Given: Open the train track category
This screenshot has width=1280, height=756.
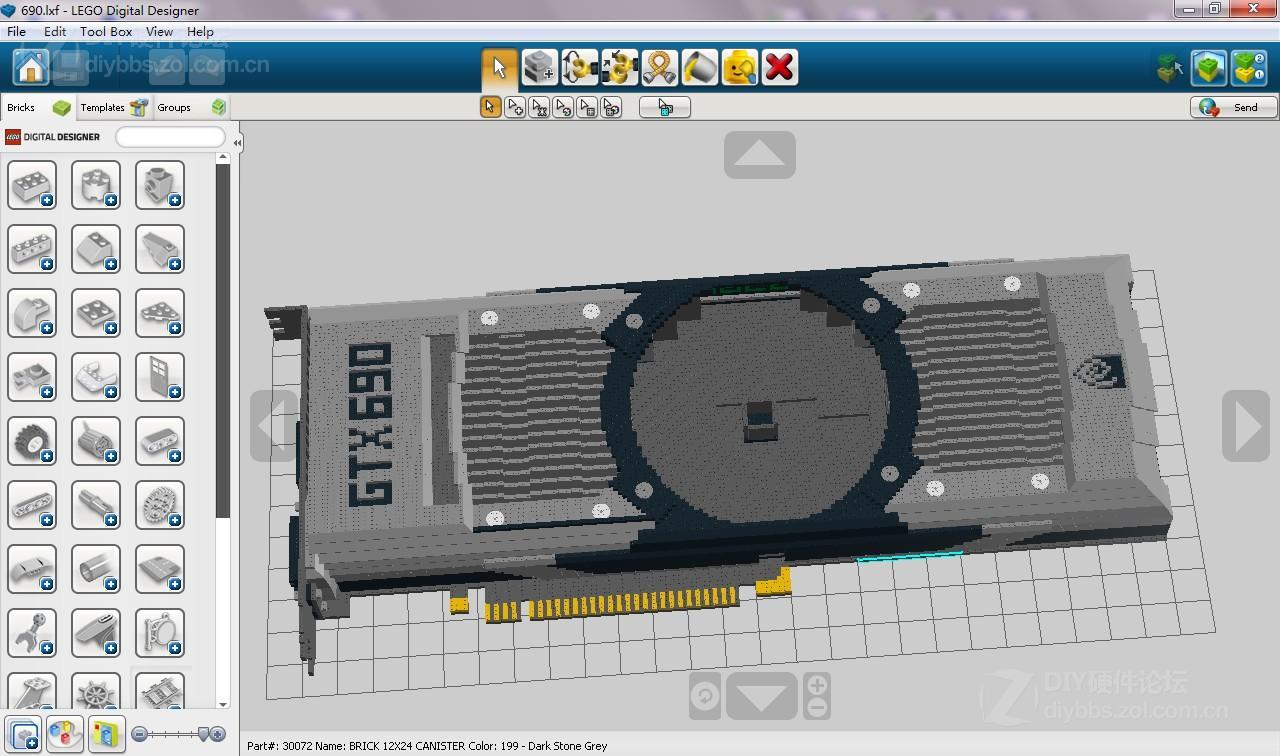Looking at the screenshot, I should coord(160,692).
